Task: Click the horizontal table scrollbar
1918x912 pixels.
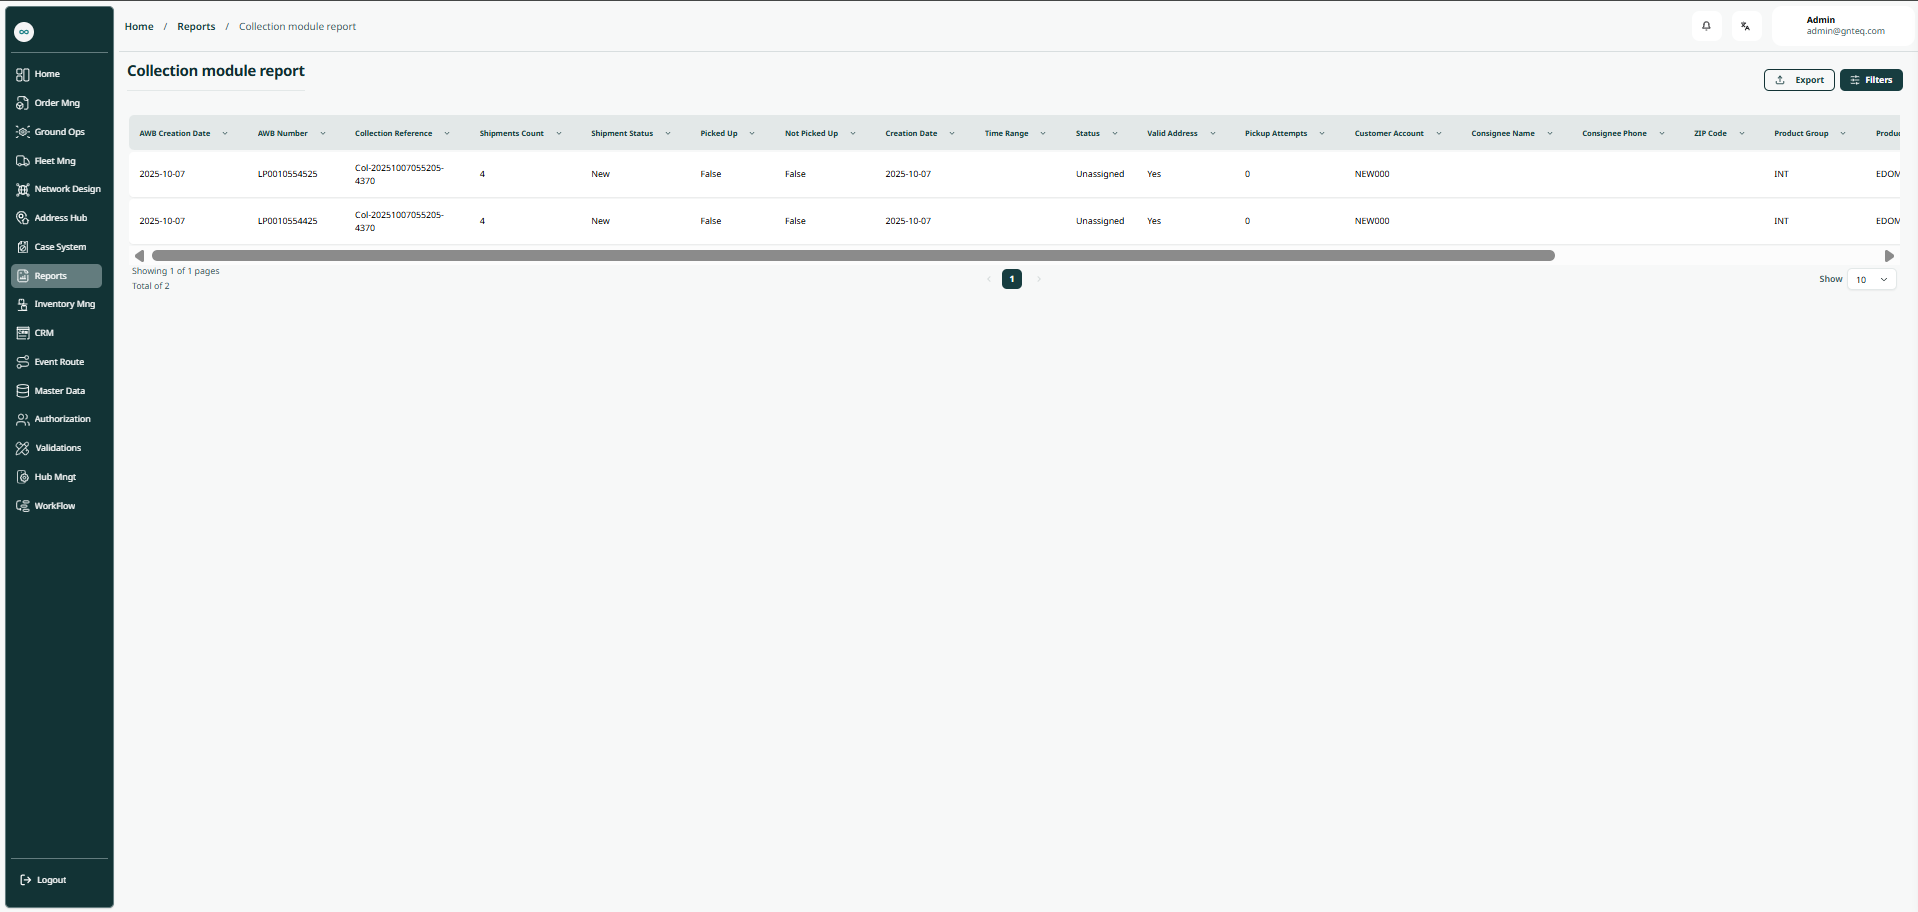Action: tap(852, 256)
